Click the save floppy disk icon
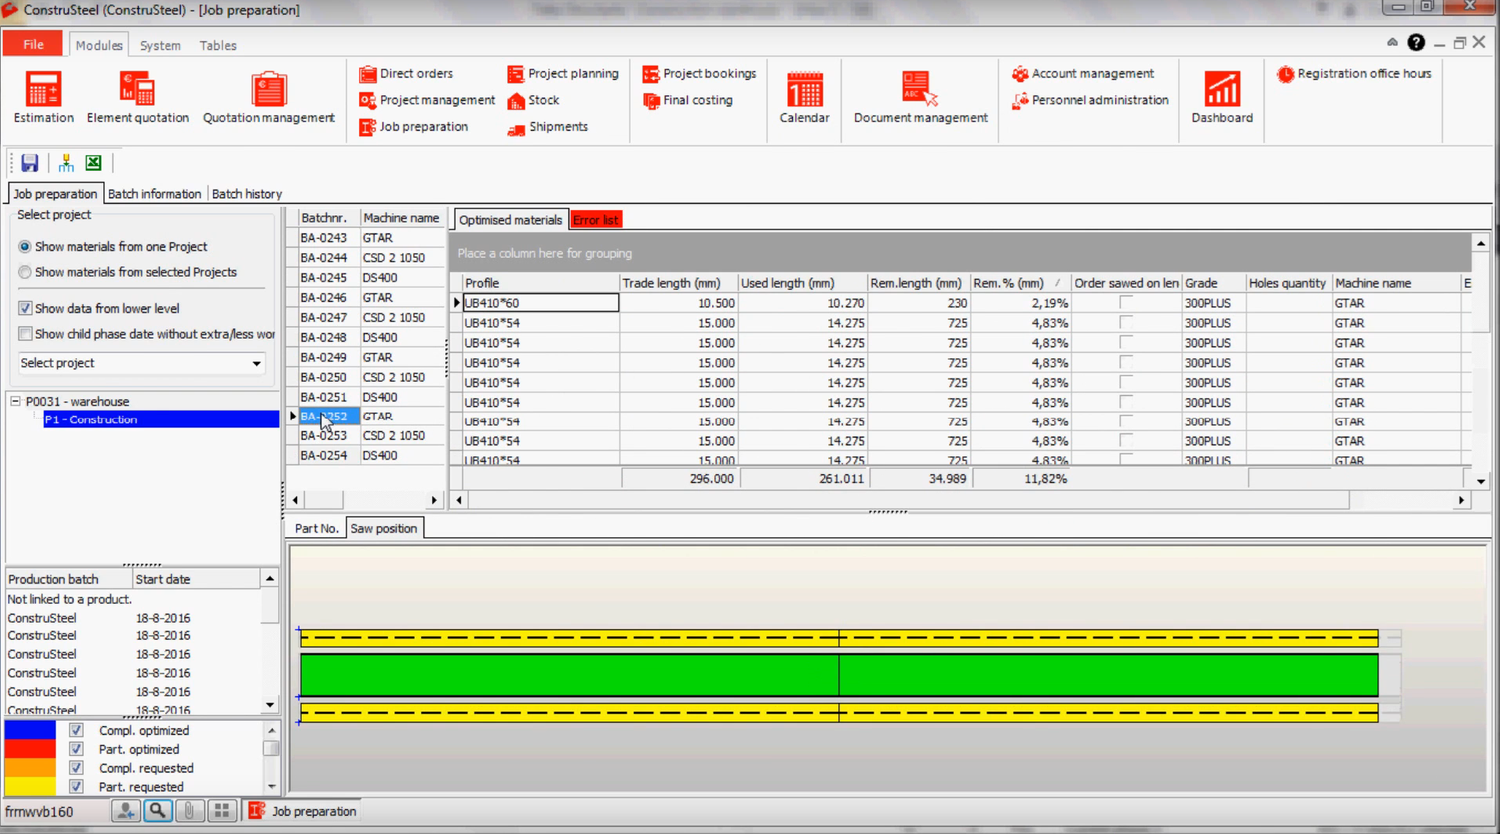Viewport: 1500px width, 834px height. 30,163
